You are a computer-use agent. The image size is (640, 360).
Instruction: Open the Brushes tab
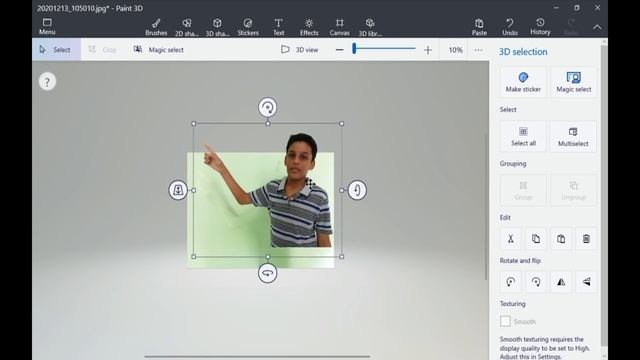click(156, 27)
